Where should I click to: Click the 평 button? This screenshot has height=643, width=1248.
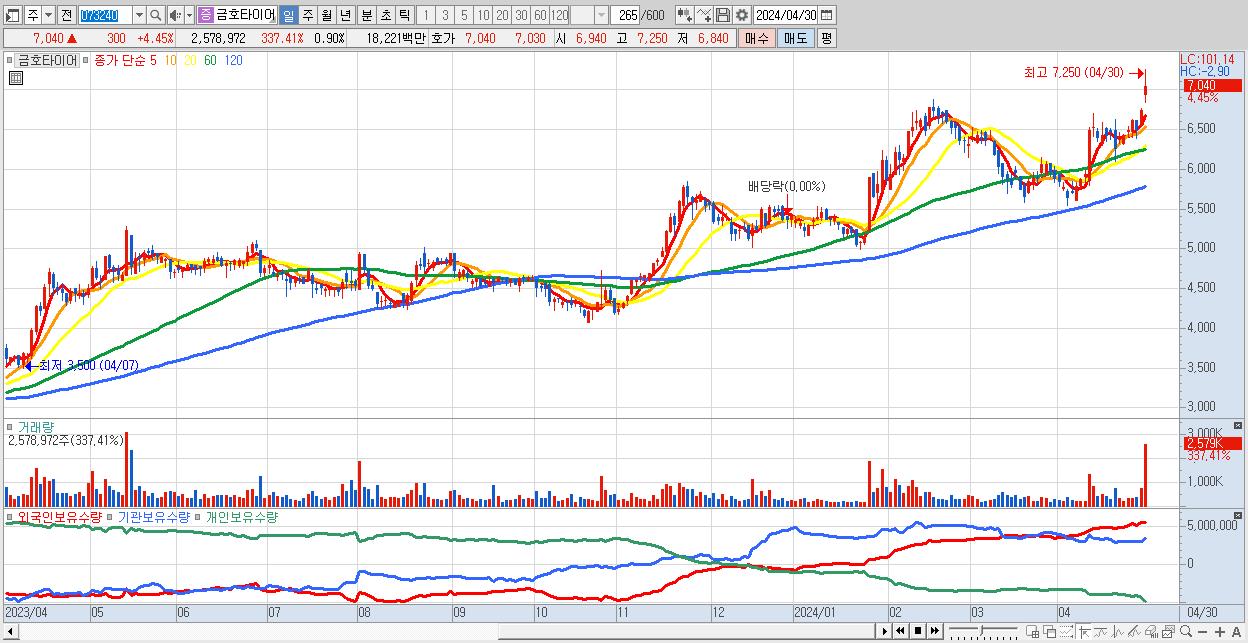coord(826,38)
